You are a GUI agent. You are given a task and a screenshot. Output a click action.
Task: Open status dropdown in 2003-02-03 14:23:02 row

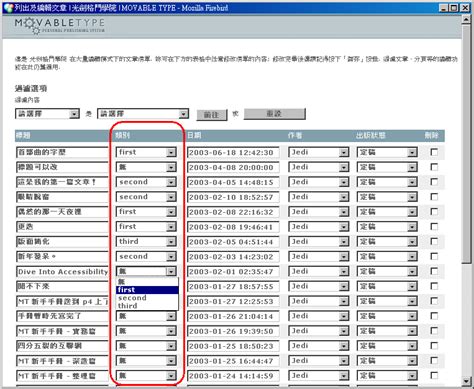tap(387, 256)
